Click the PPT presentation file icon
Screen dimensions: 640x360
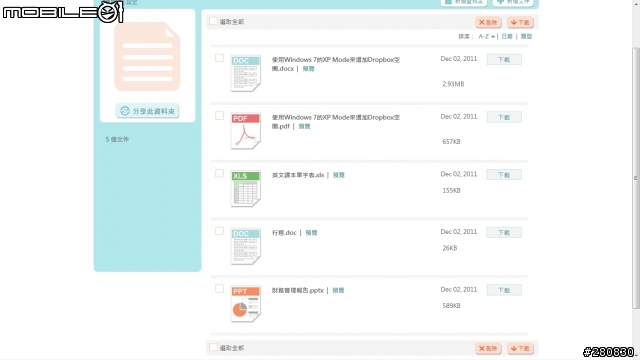click(245, 304)
